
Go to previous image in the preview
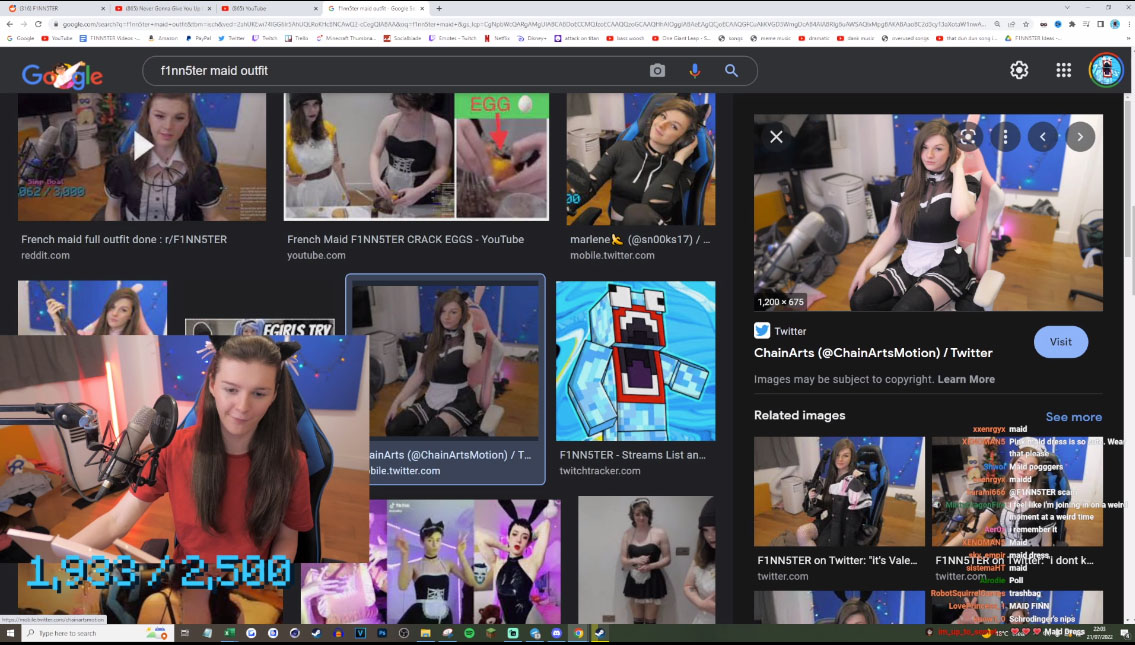coord(1043,136)
